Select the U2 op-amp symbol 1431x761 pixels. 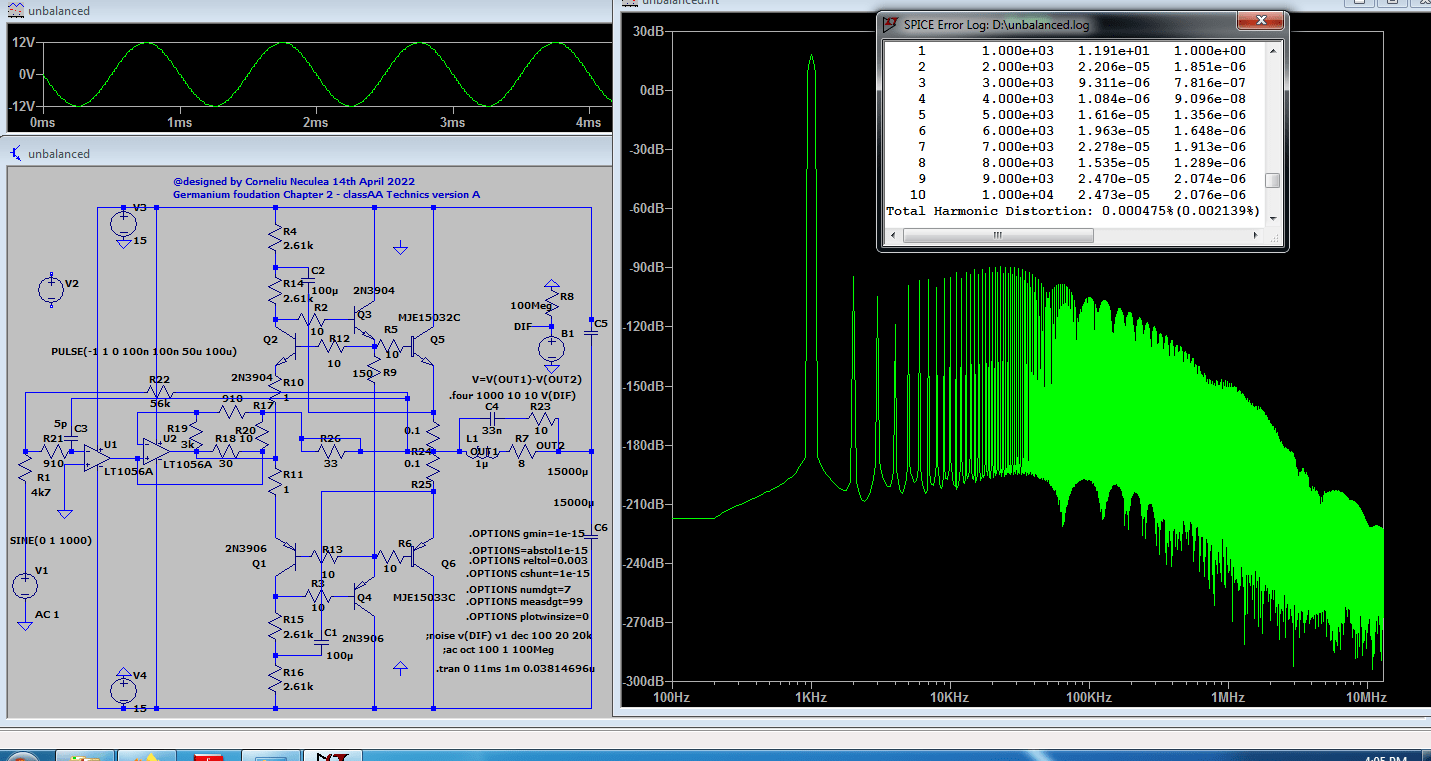point(154,452)
